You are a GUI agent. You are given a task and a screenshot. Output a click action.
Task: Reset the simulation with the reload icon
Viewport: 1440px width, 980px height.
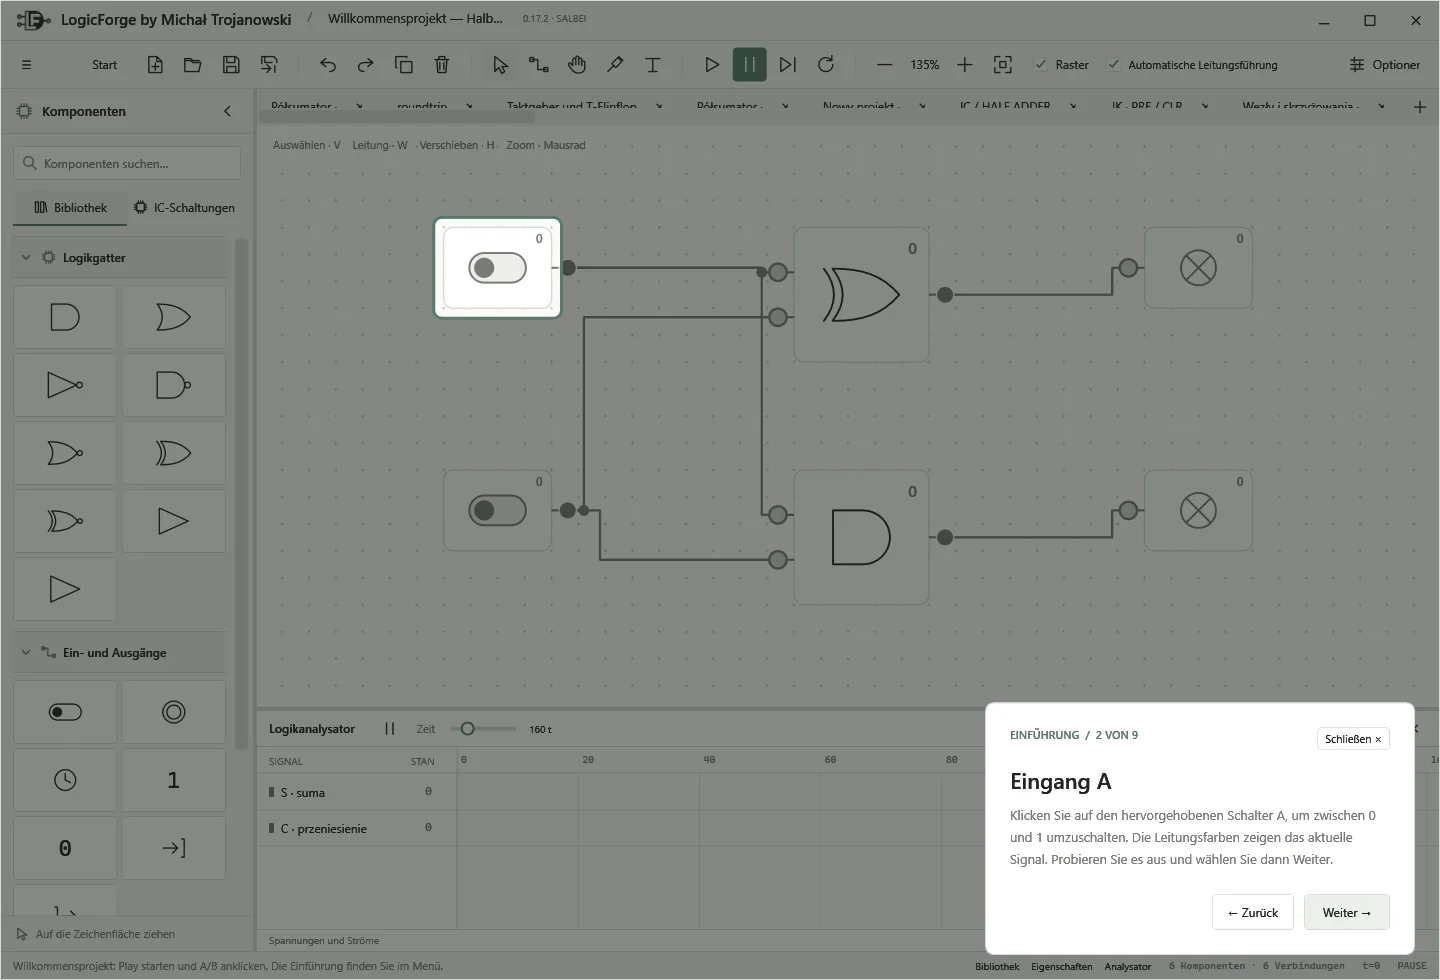pyautogui.click(x=826, y=65)
